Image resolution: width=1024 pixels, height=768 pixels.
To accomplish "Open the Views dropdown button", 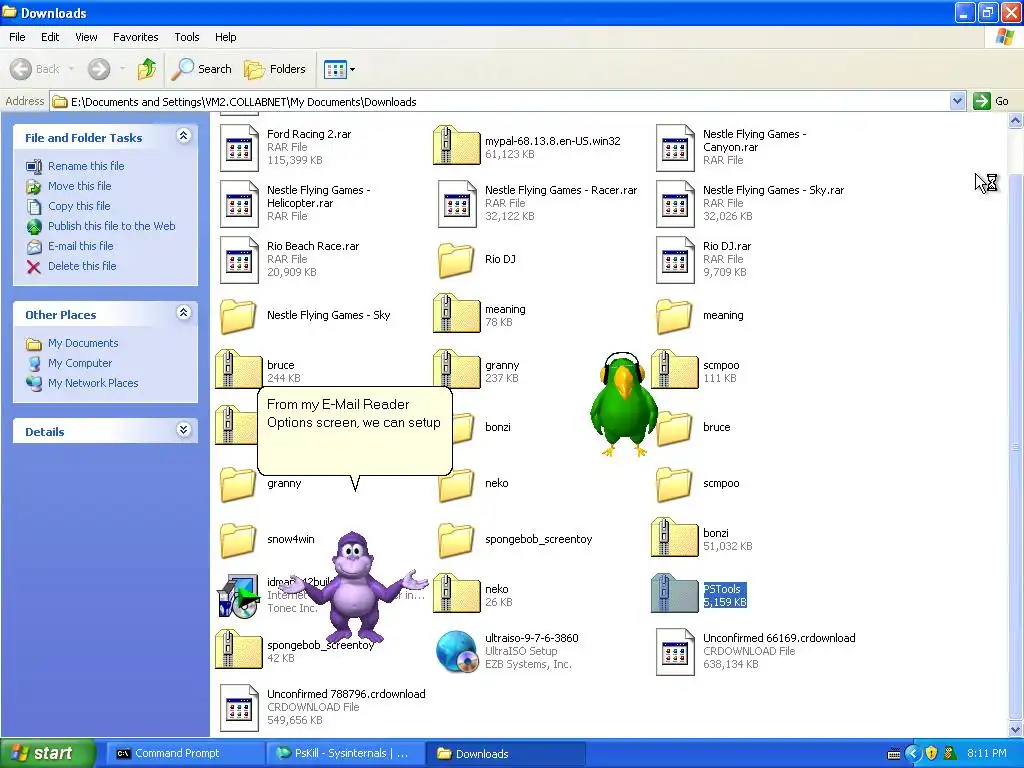I will [340, 69].
